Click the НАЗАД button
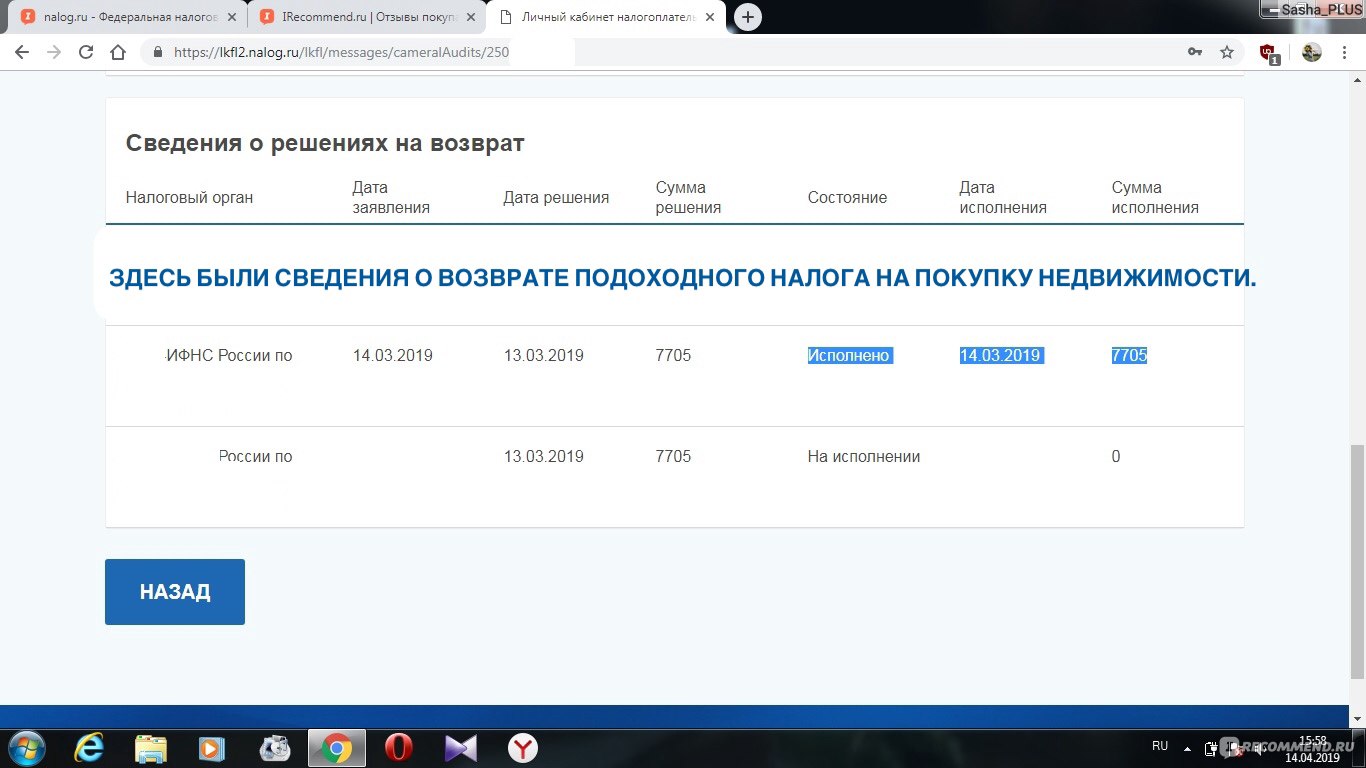Viewport: 1366px width, 768px height. point(175,592)
